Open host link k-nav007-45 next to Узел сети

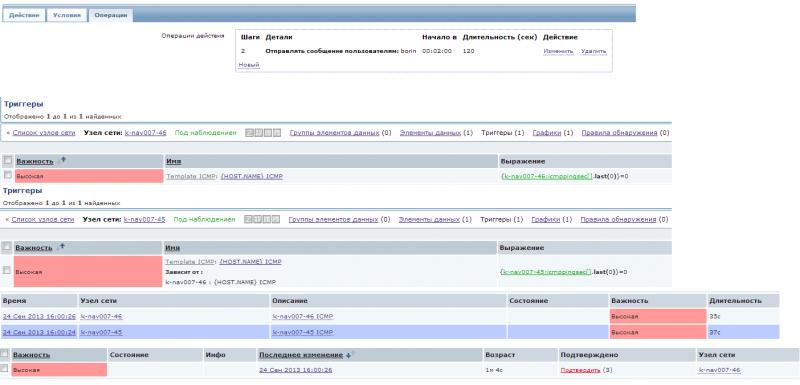coord(144,219)
